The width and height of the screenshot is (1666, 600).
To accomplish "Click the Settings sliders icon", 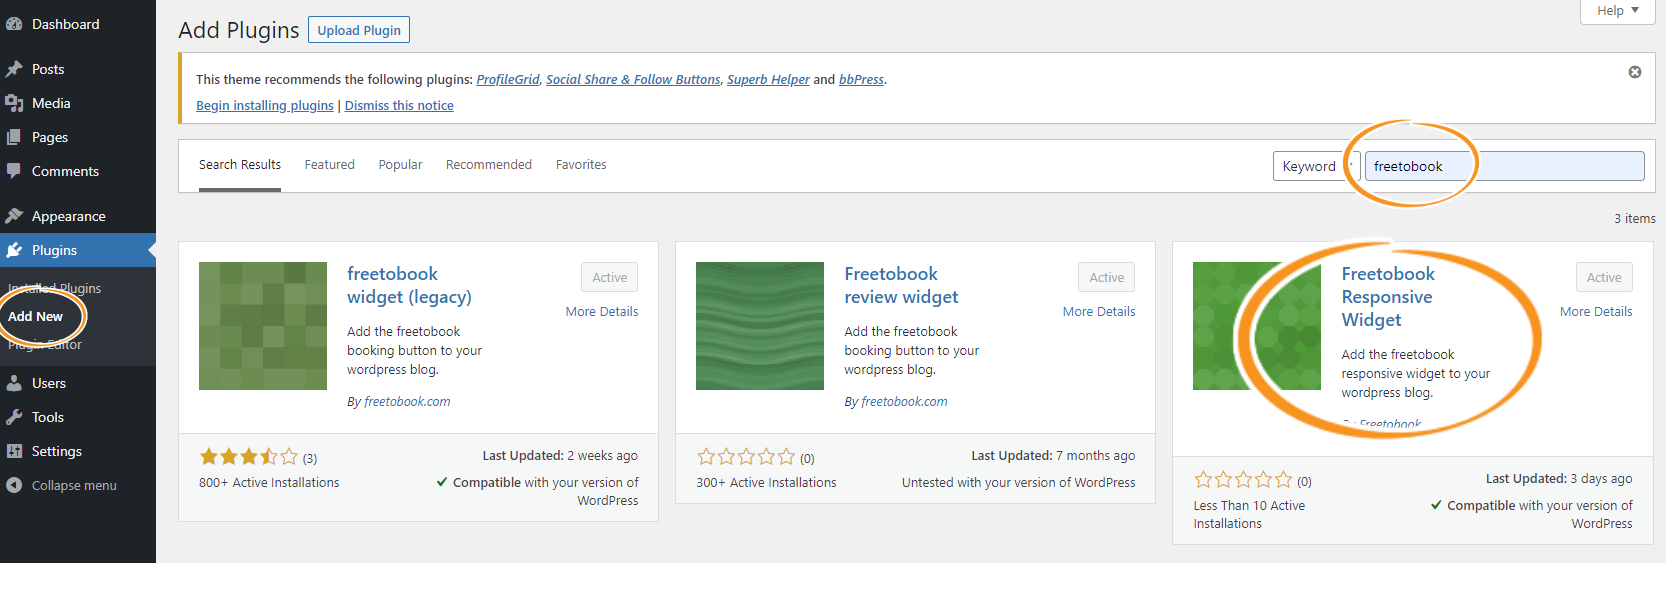I will [x=14, y=451].
